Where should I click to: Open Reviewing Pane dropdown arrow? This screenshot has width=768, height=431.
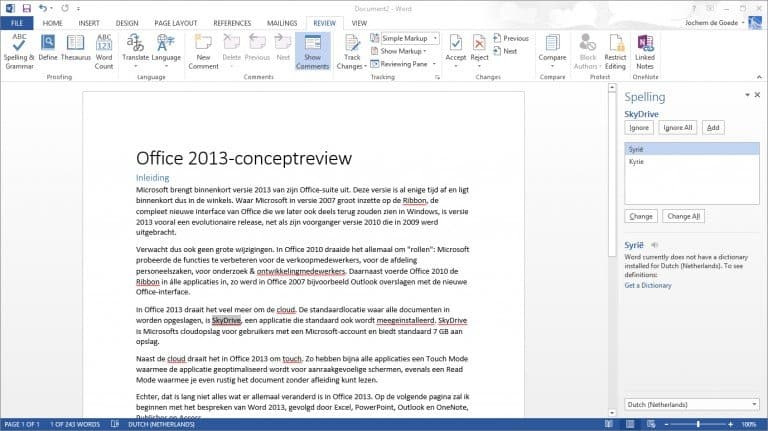434,64
